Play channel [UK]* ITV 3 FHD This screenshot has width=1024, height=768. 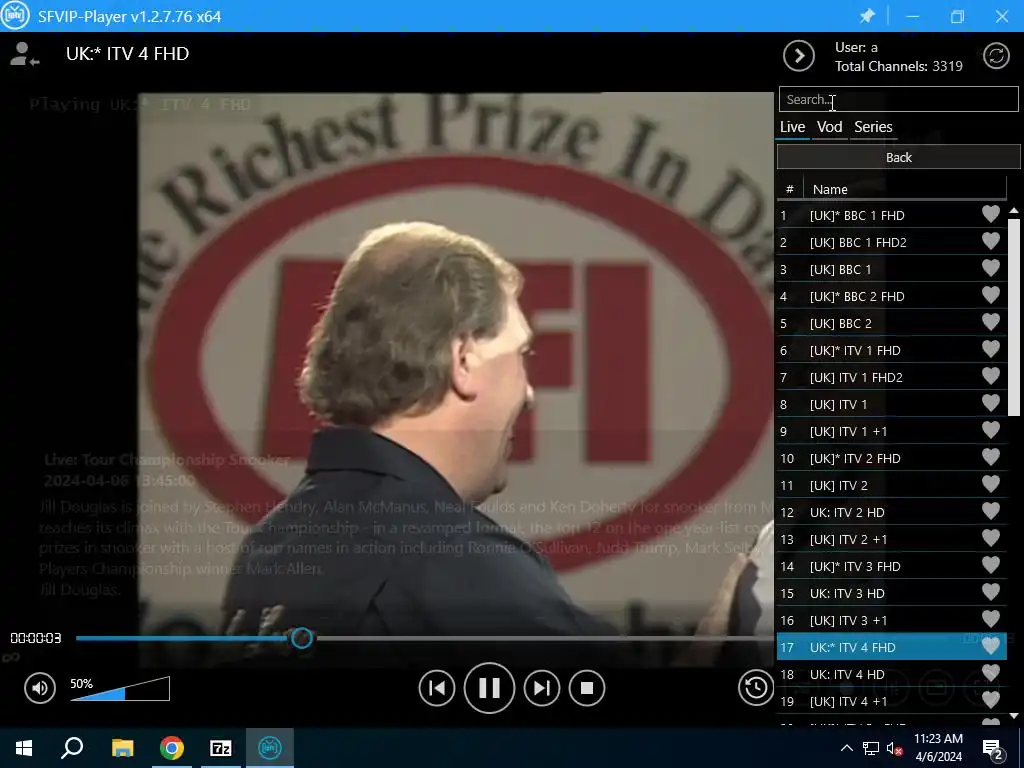891,566
